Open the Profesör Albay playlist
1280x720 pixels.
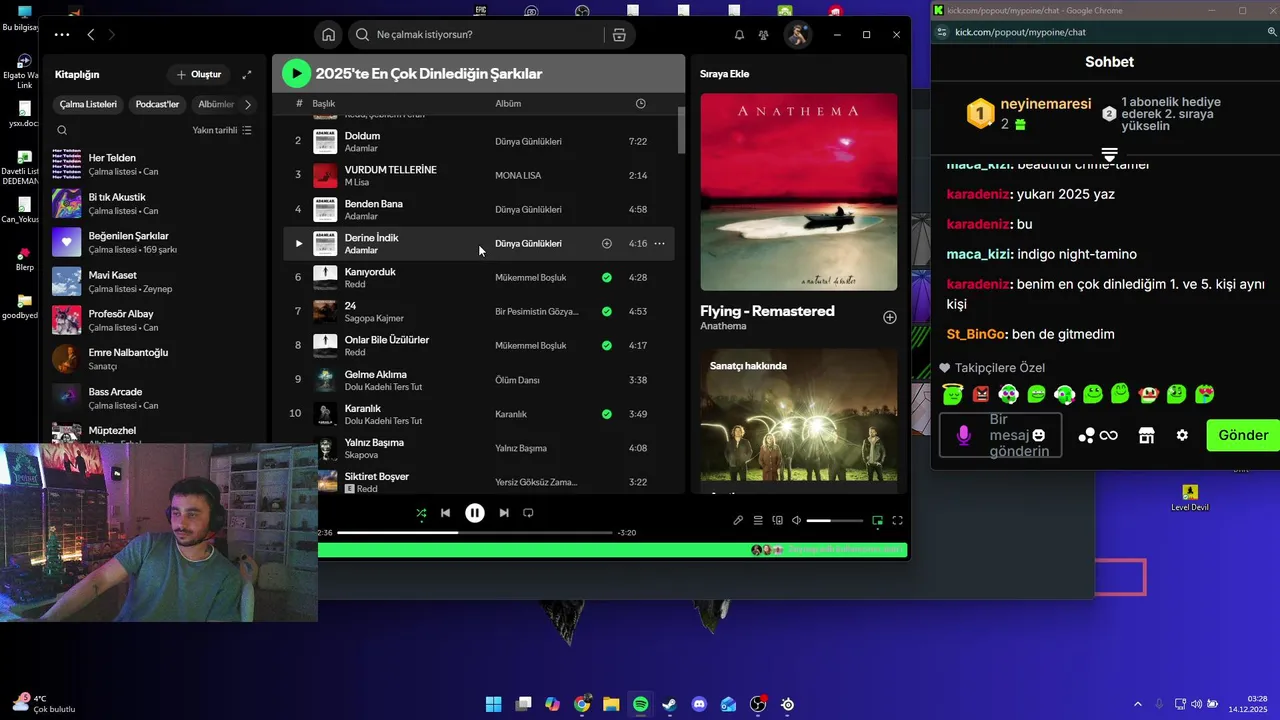155,320
